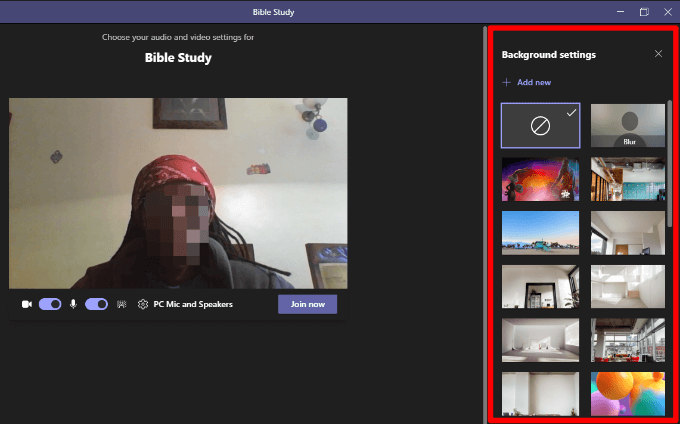680x424 pixels.
Task: Close the Background settings panel
Action: pos(658,54)
